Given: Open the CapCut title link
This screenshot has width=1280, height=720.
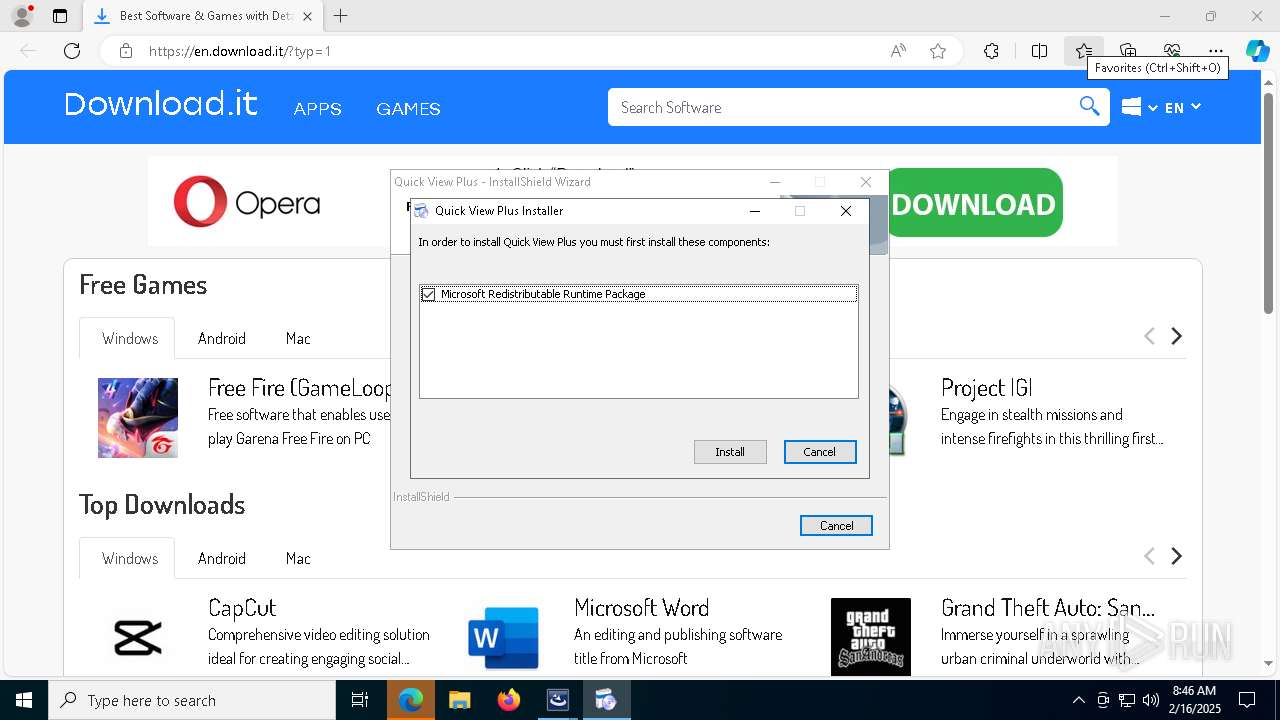Looking at the screenshot, I should point(242,607).
